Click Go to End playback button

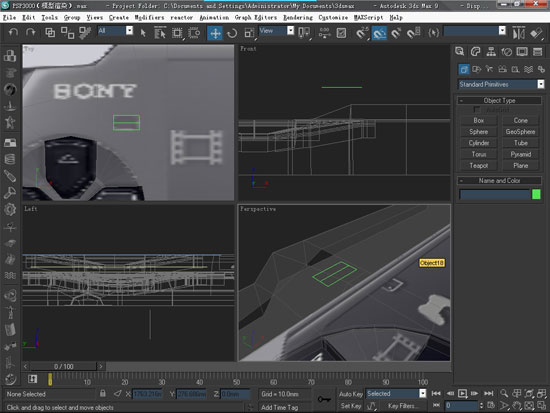click(x=489, y=393)
